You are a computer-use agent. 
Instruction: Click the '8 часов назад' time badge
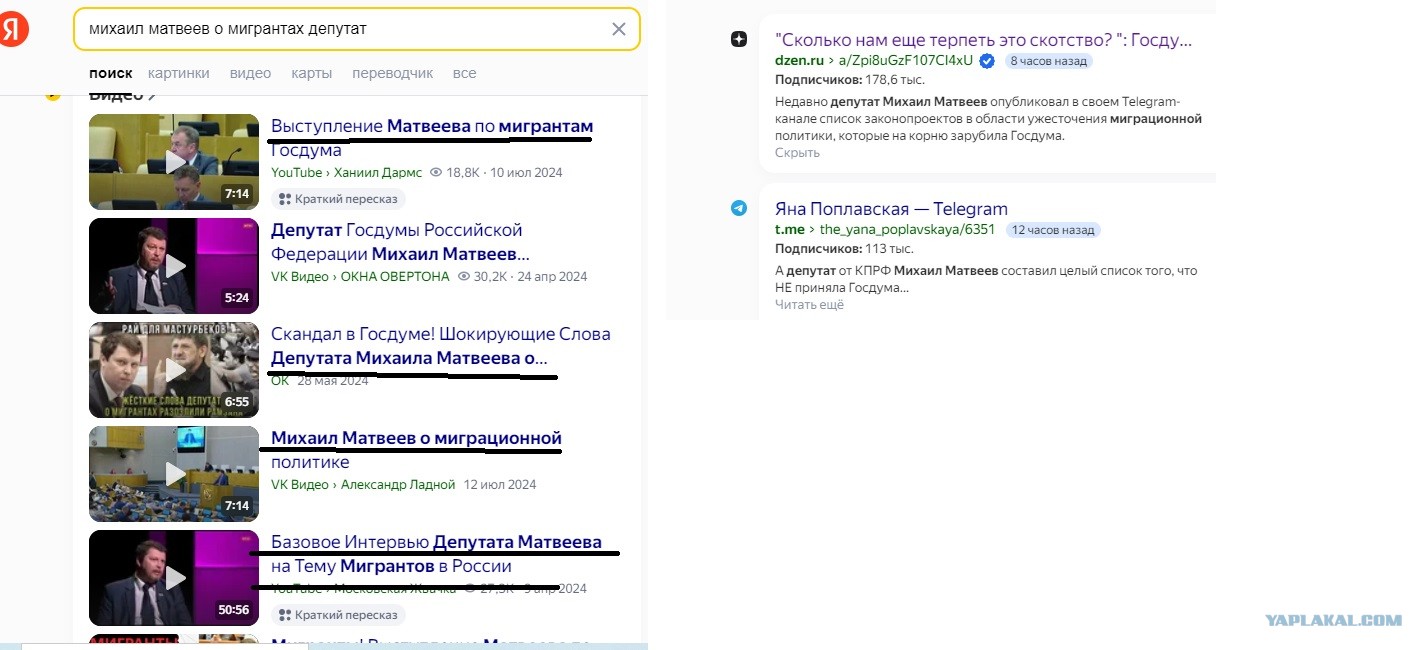point(1048,61)
